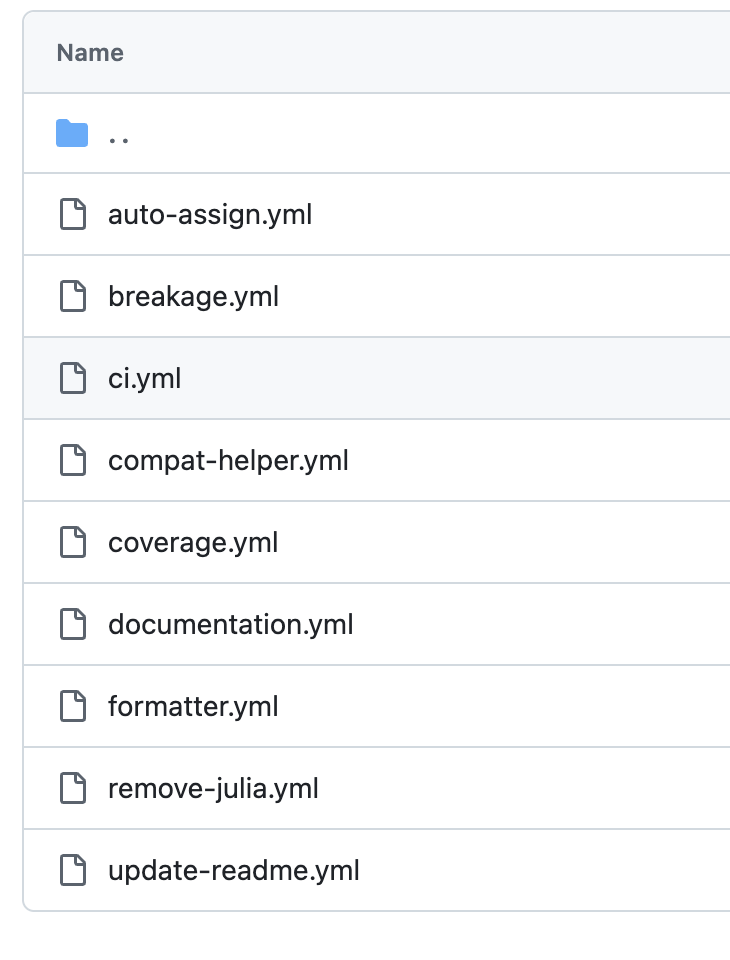This screenshot has width=730, height=960.
Task: Click the file icon beside ci.yml
Action: (x=72, y=378)
